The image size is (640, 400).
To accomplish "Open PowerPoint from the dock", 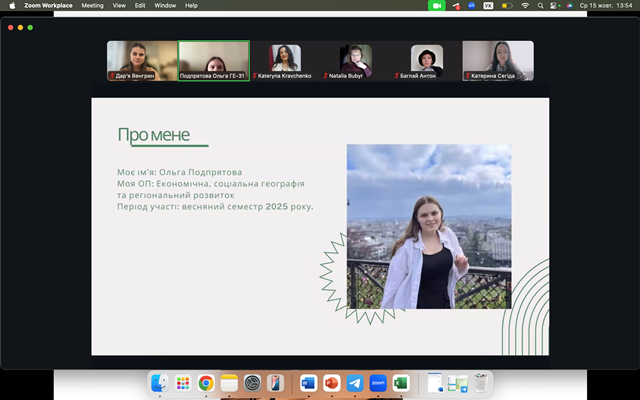I will tap(332, 383).
